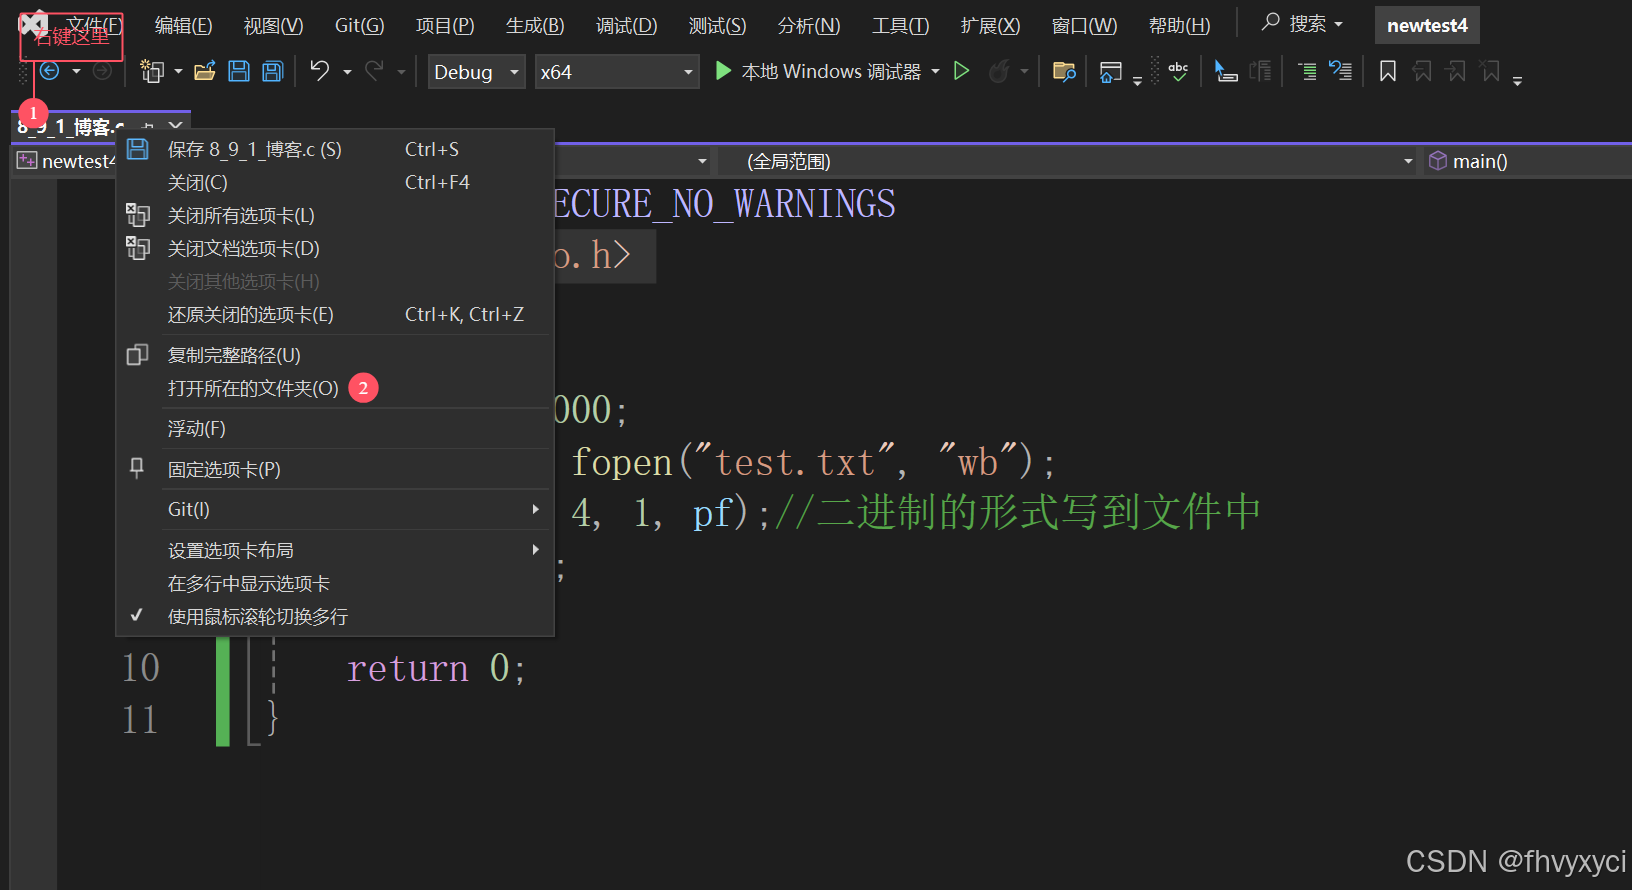1632x890 pixels.
Task: Open the 项目(P) menu
Action: pos(445,25)
